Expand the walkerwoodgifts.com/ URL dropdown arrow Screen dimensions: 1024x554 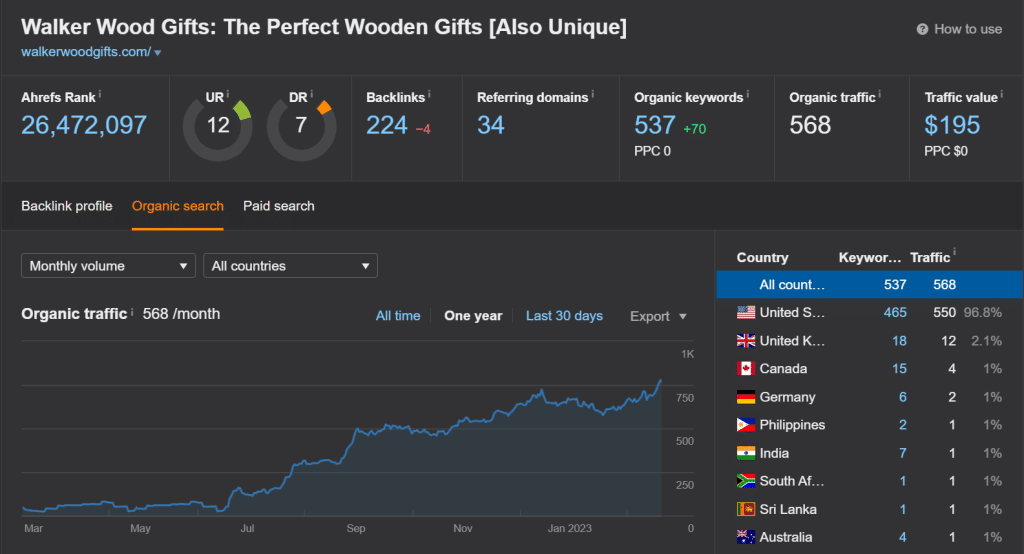tap(157, 52)
